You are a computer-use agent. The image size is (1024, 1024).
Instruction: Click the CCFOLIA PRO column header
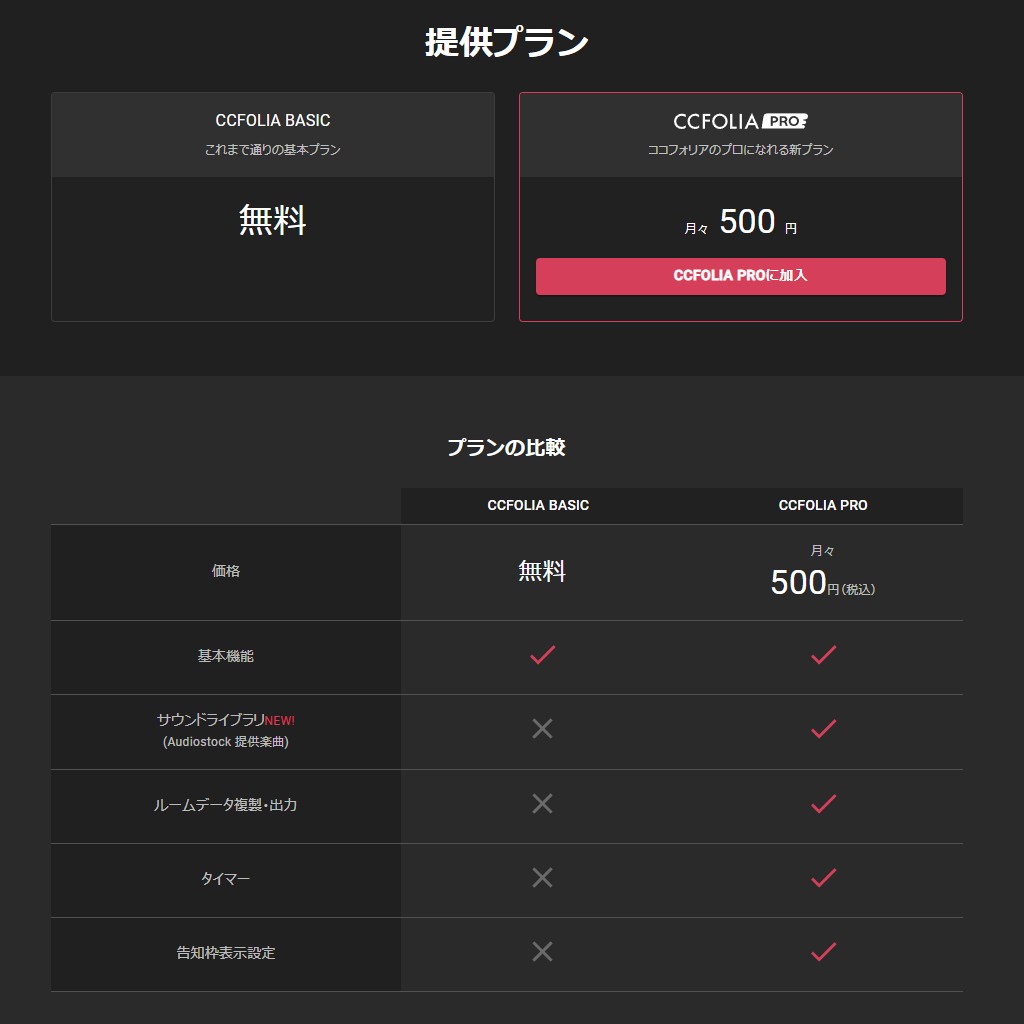(x=823, y=505)
